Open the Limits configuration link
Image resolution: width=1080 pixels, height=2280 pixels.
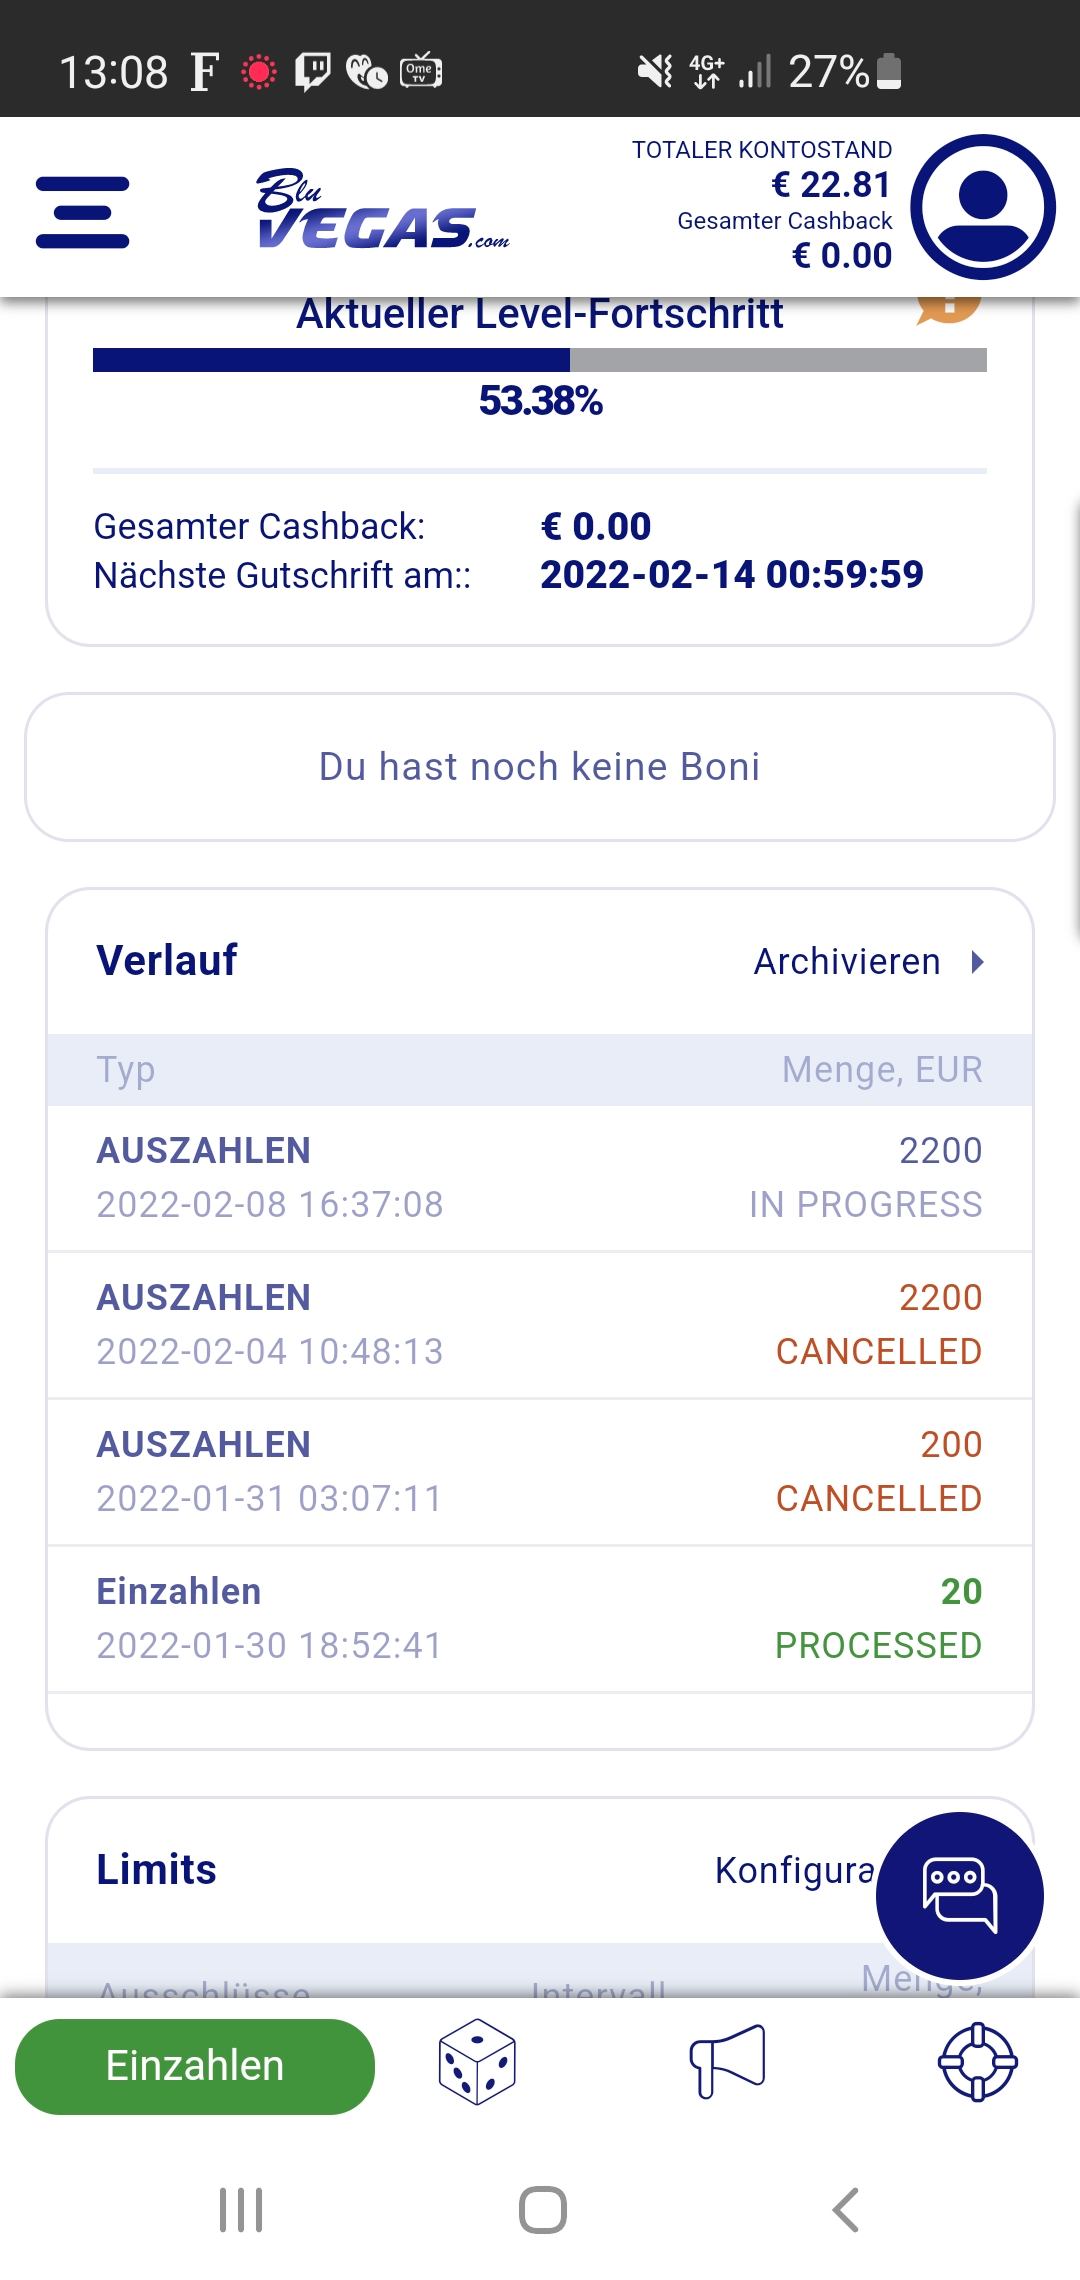(x=795, y=1870)
